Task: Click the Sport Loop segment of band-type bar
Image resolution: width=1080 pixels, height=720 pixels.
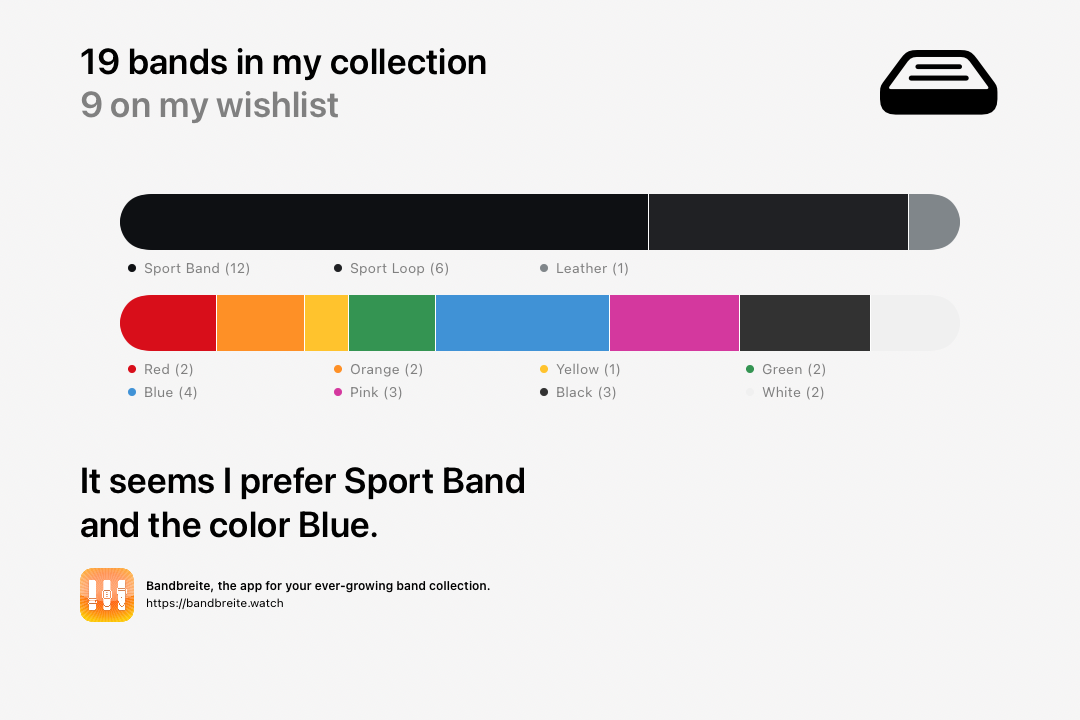Action: point(778,222)
